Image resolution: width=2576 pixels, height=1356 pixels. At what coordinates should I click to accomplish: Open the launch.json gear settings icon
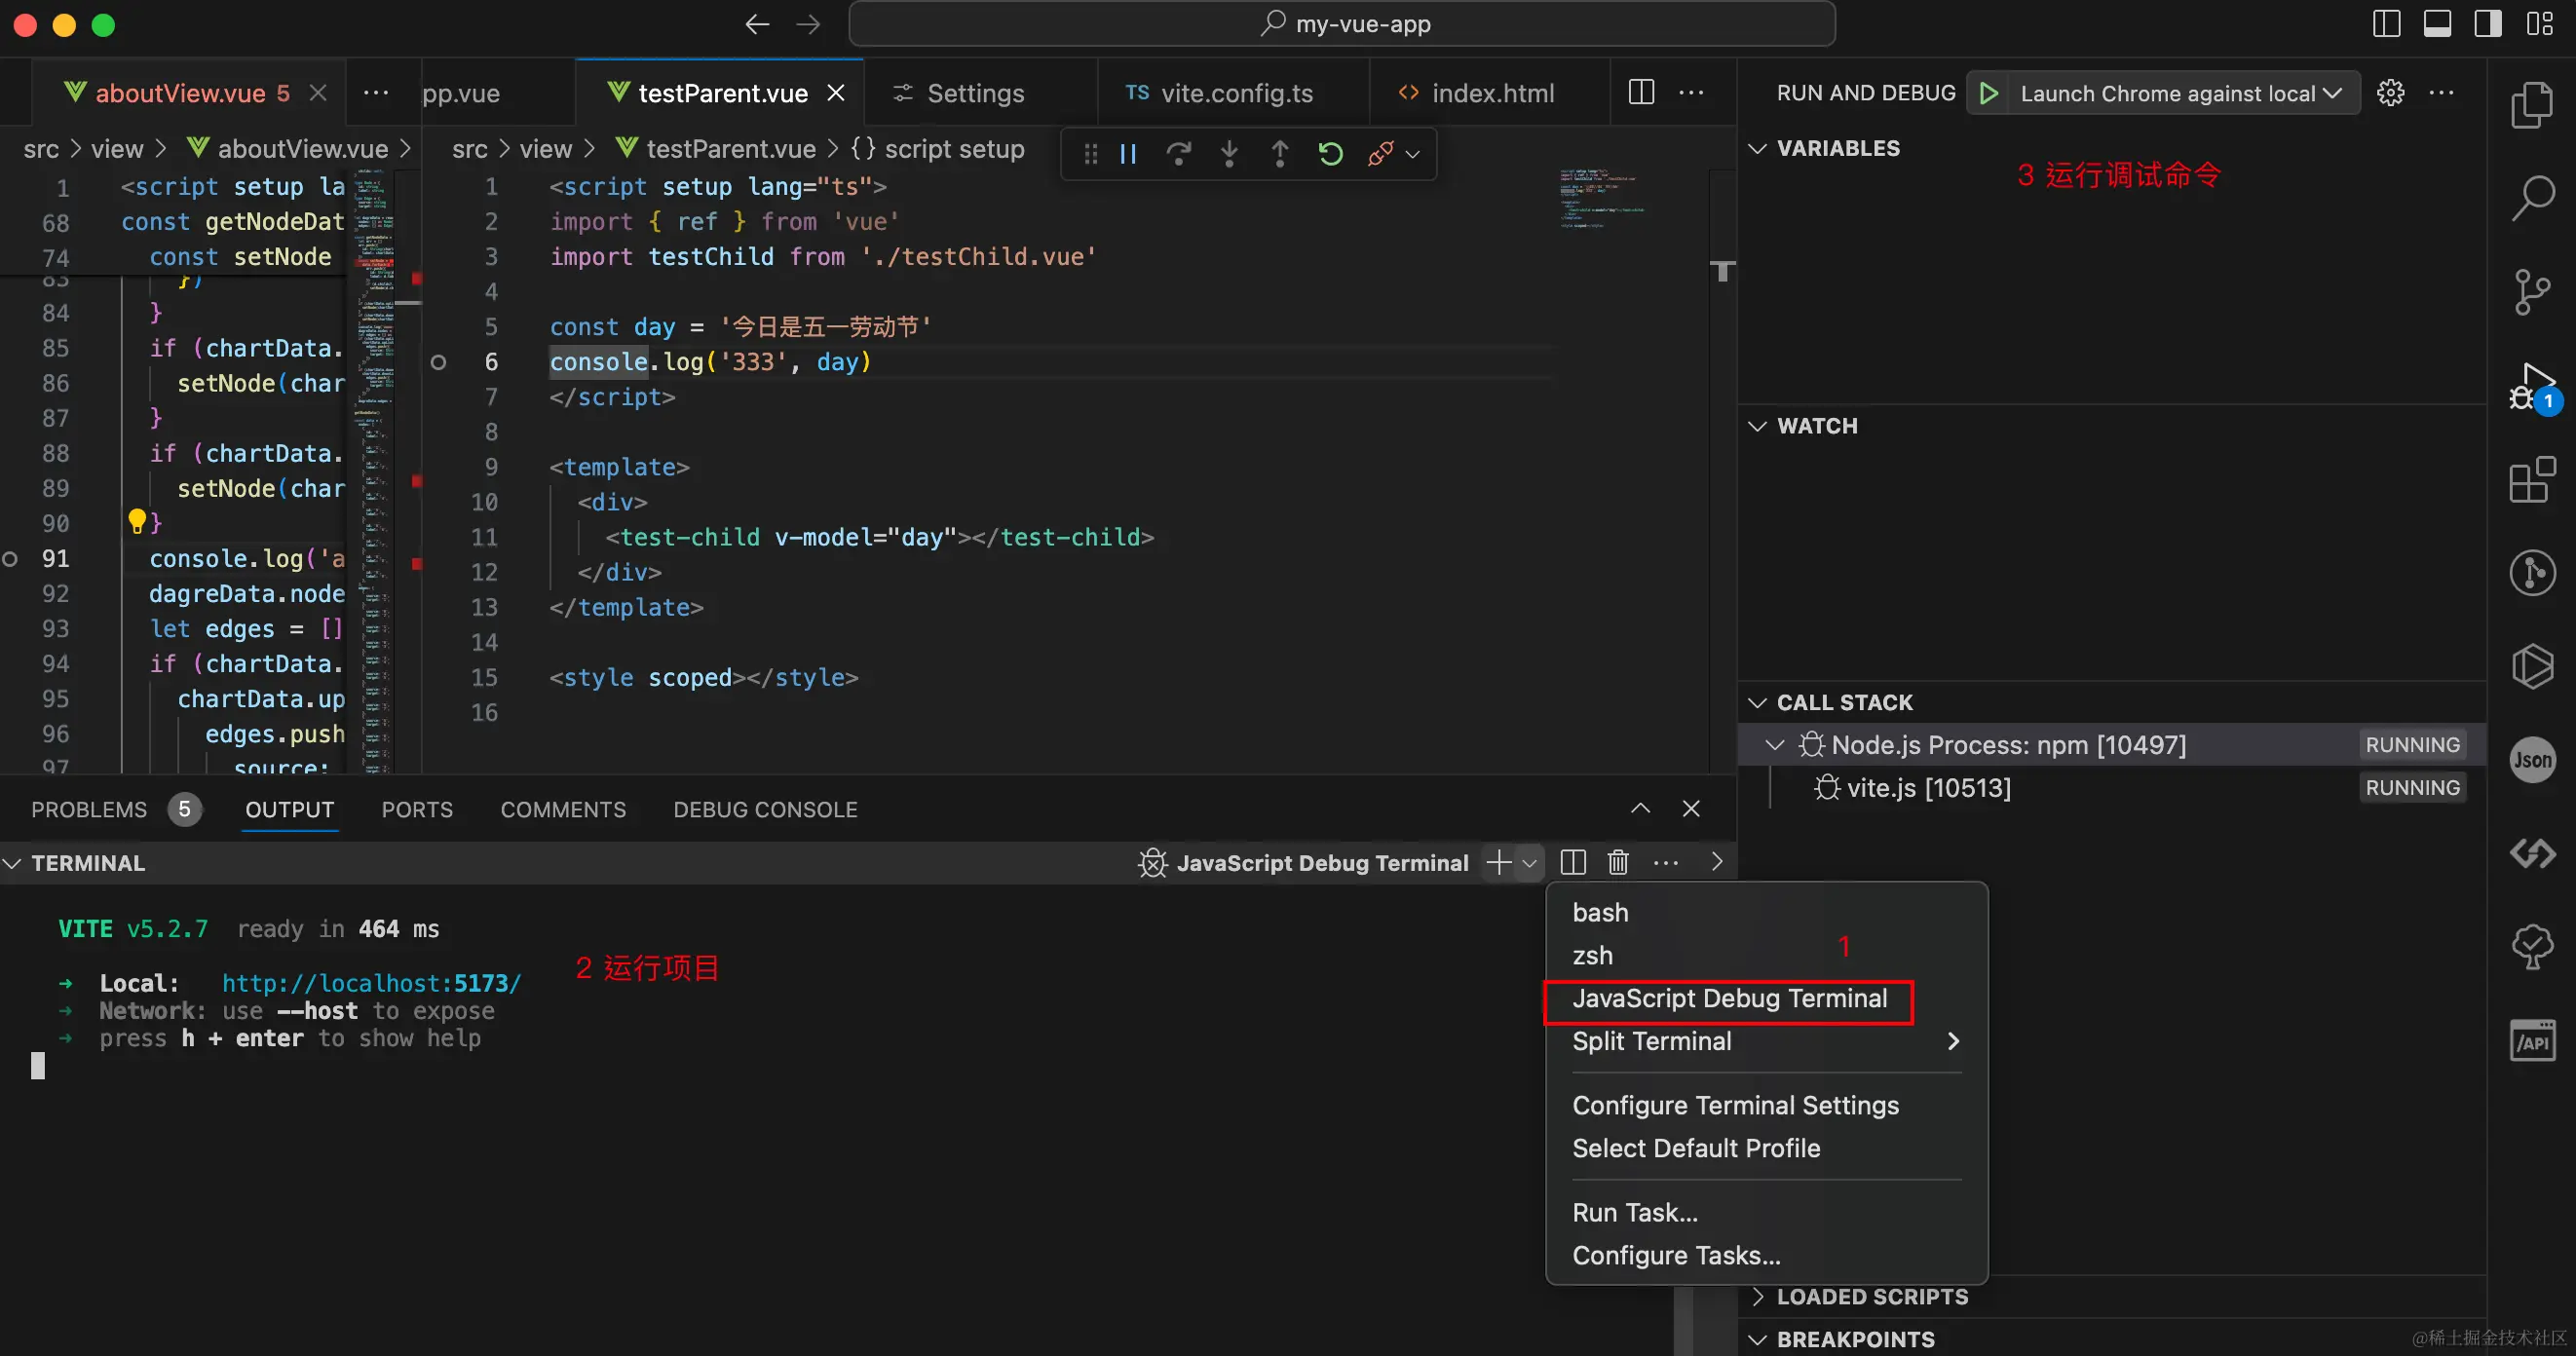coord(2390,93)
